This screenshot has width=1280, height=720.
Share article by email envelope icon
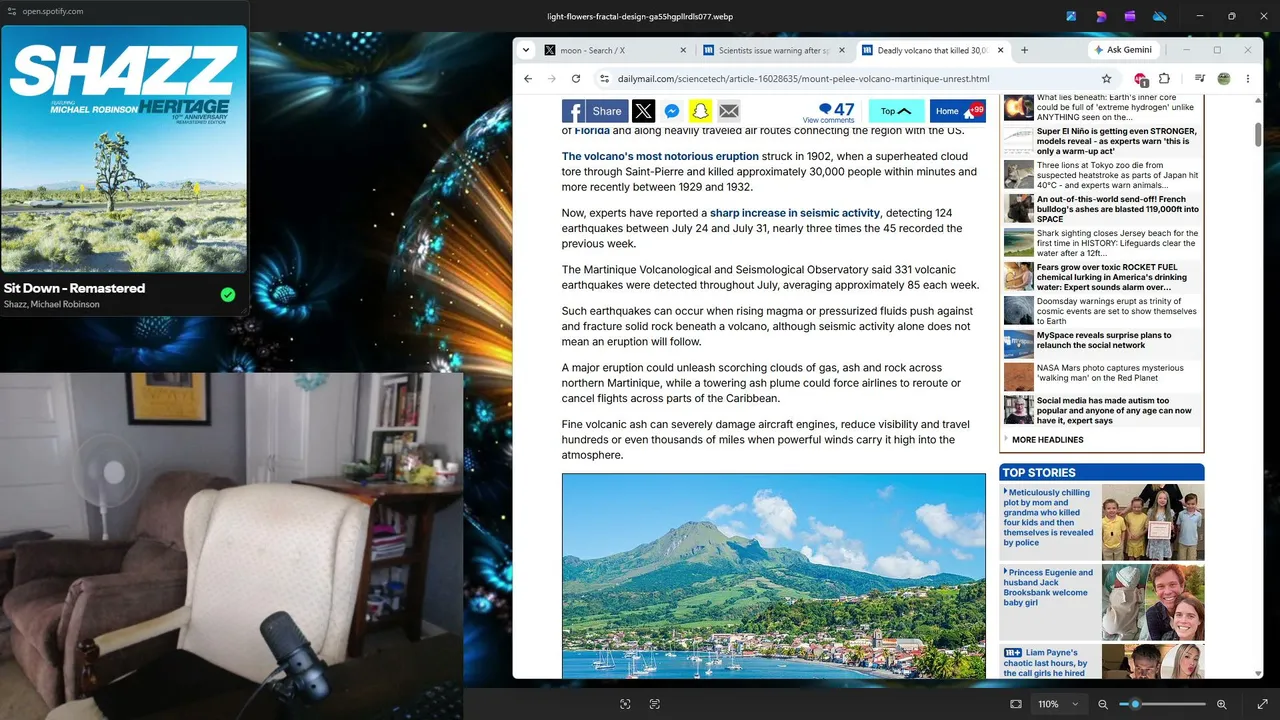click(729, 111)
